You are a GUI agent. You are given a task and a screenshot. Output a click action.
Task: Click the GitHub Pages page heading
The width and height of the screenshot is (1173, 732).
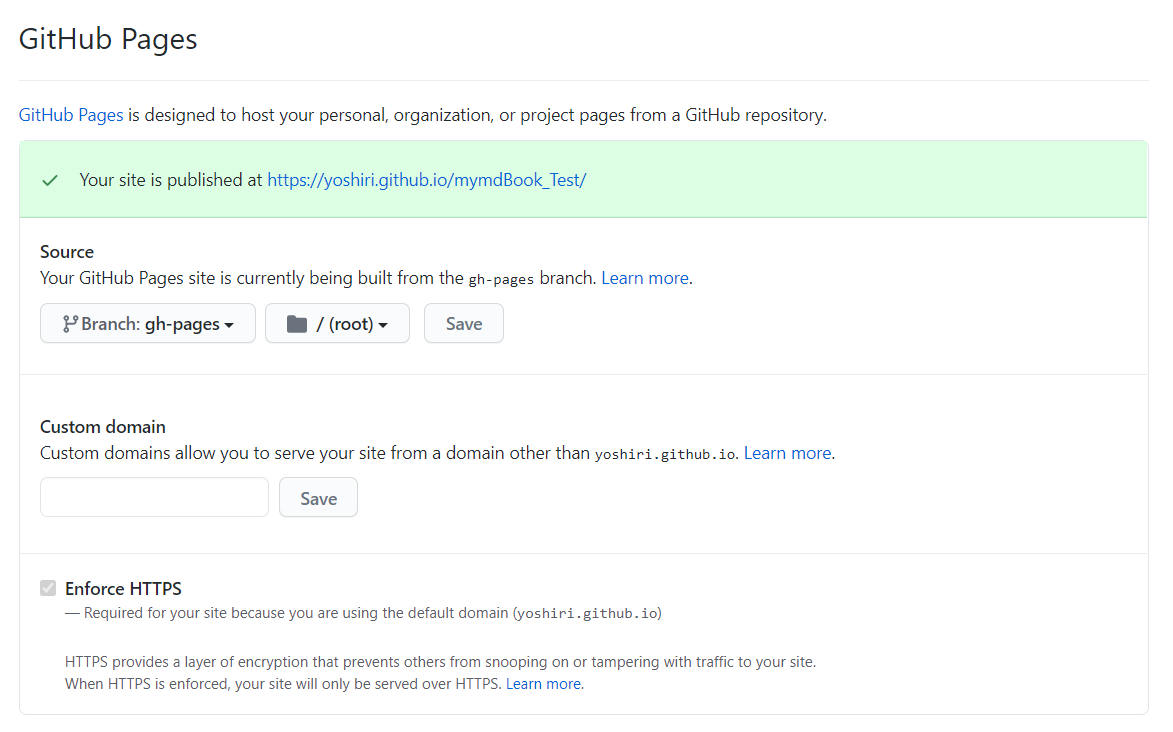[x=108, y=39]
